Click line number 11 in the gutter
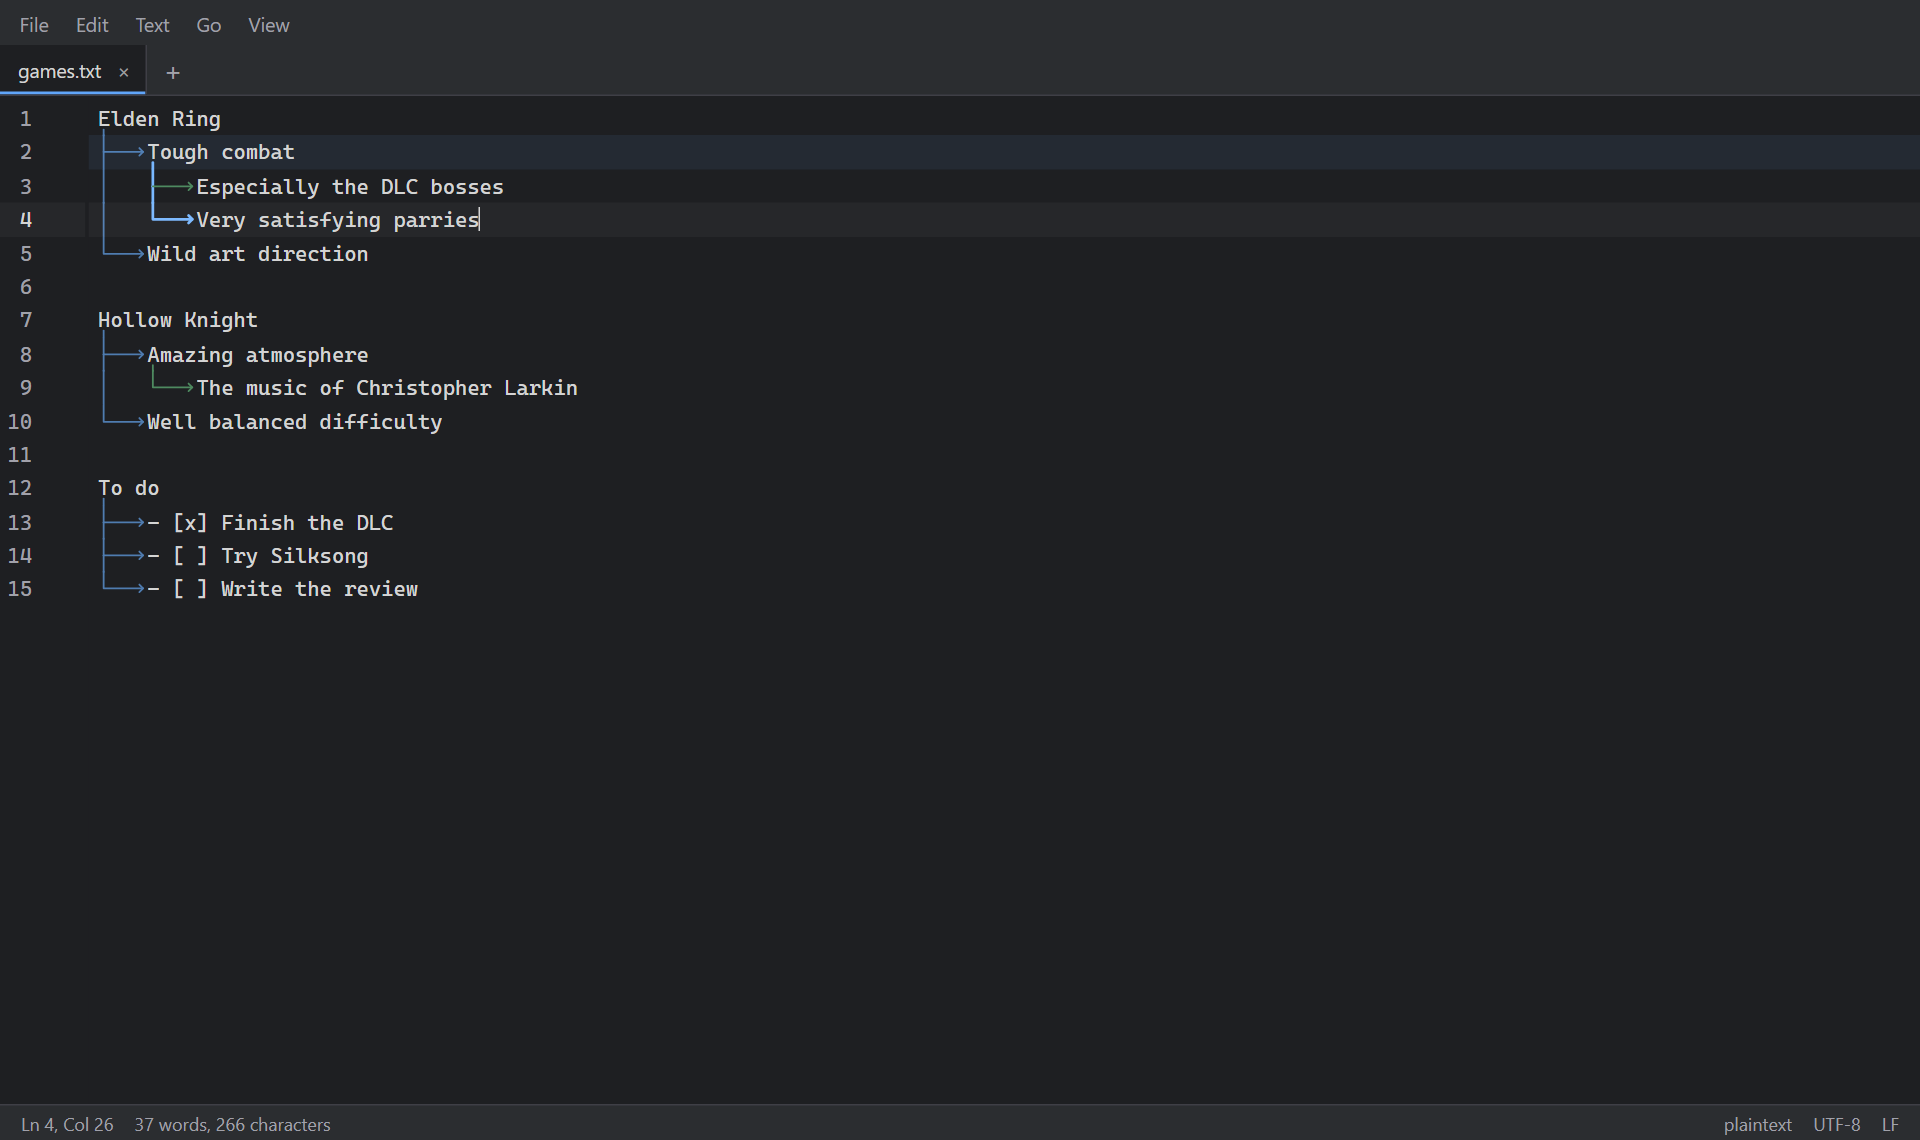Image resolution: width=1920 pixels, height=1140 pixels. coord(20,455)
